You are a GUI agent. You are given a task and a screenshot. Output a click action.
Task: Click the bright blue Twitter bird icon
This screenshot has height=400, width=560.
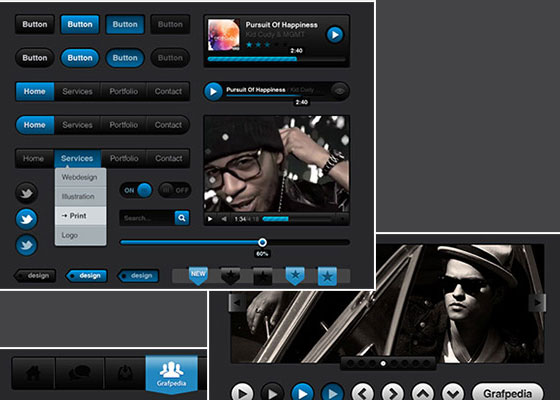pos(26,219)
